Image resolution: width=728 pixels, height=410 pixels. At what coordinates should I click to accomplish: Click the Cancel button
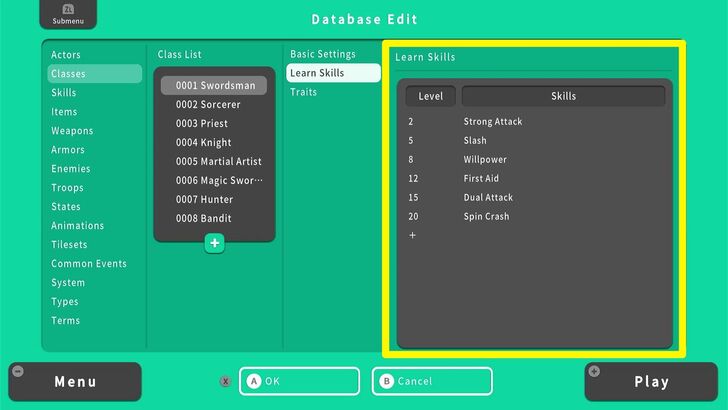pos(432,381)
